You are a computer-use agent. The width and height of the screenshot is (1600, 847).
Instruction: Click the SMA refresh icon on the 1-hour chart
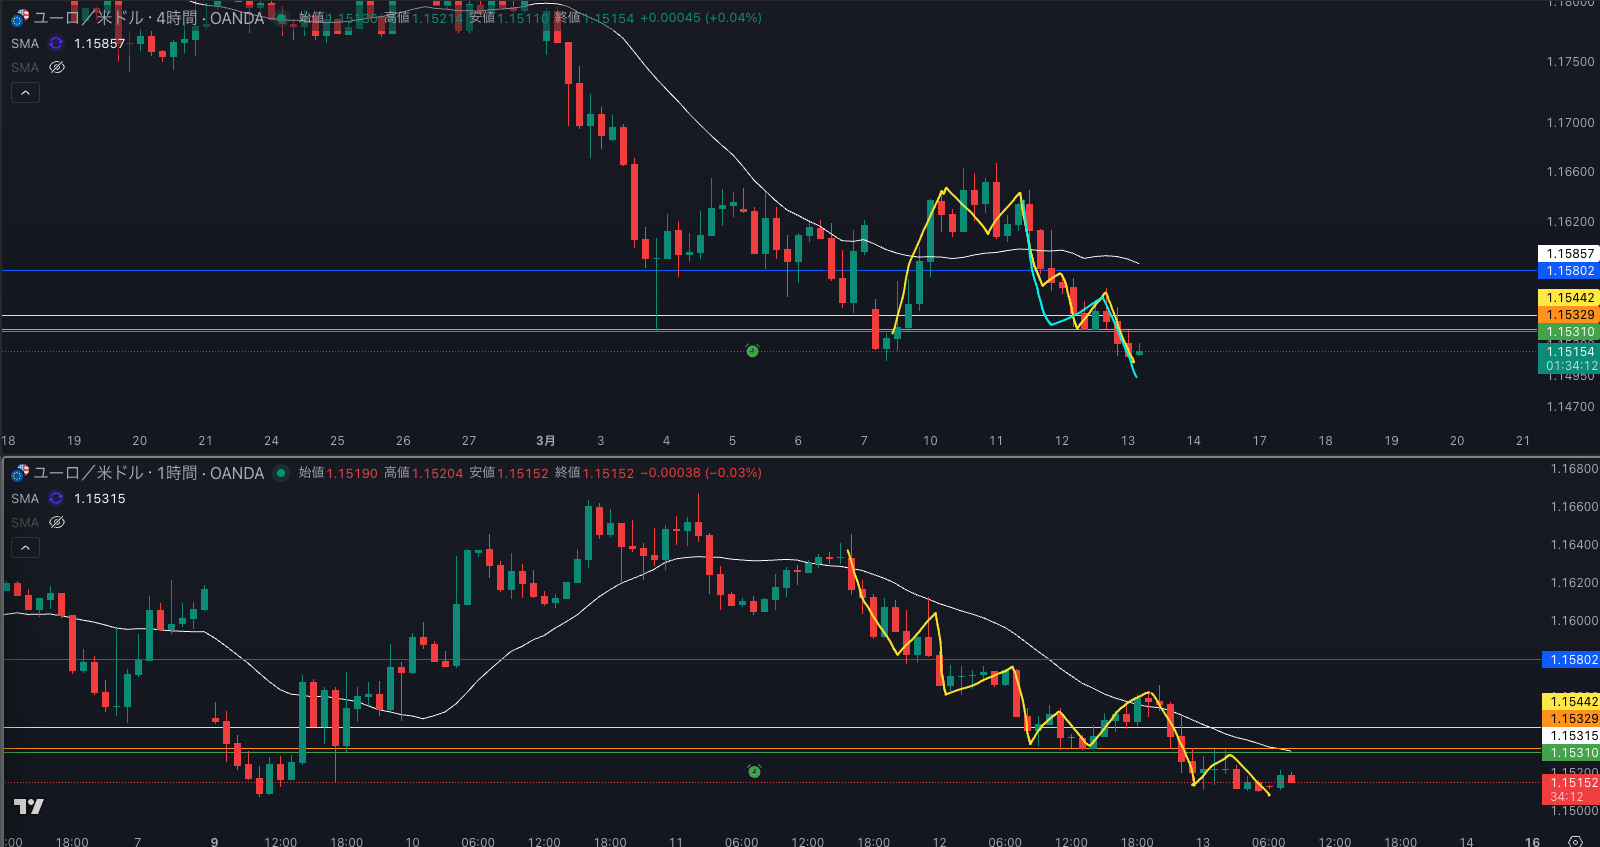[x=56, y=498]
